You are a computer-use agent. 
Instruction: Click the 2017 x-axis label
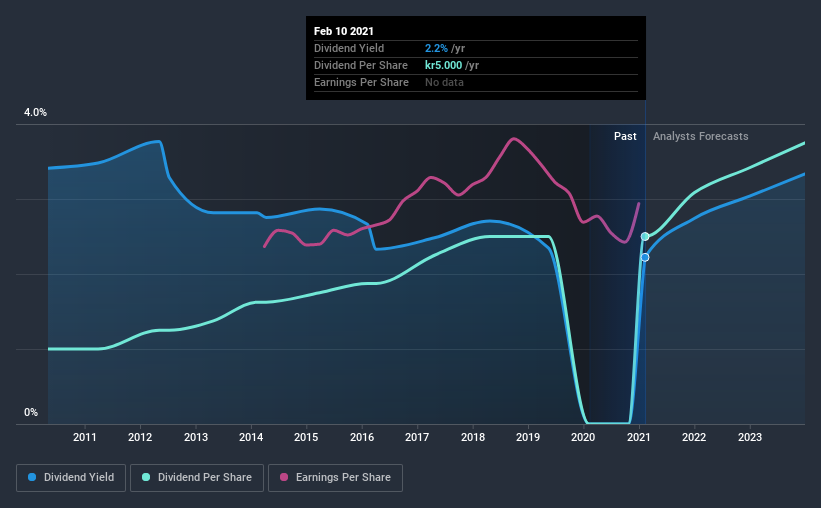(417, 437)
